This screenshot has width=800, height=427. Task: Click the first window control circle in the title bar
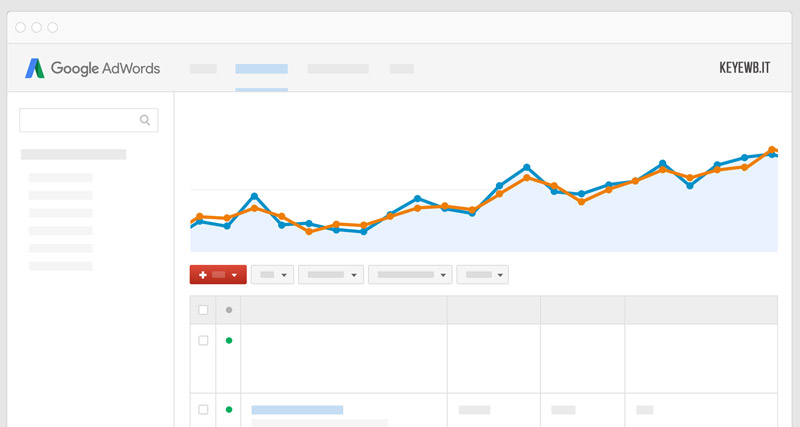click(20, 27)
